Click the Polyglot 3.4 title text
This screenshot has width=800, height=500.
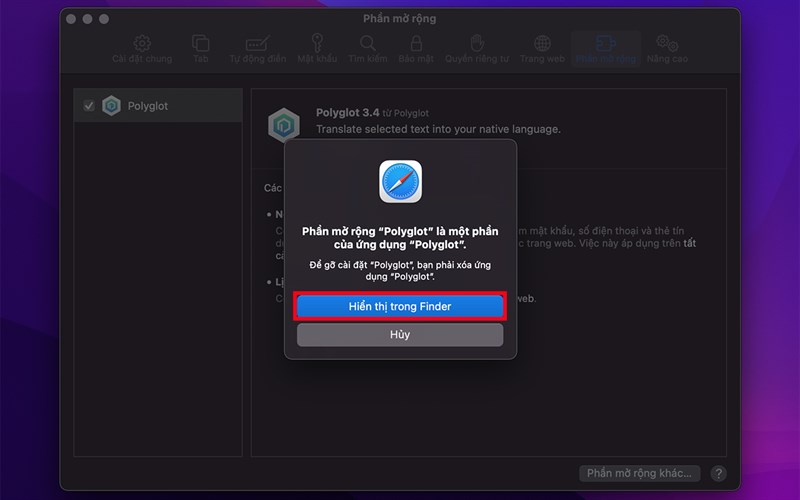click(347, 113)
